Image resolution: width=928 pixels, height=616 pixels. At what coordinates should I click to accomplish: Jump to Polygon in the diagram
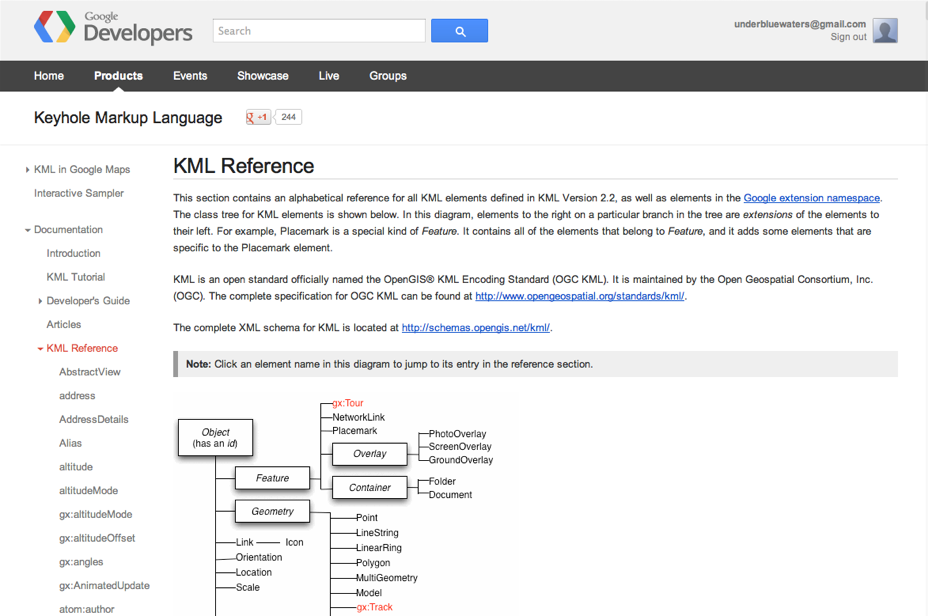(373, 563)
